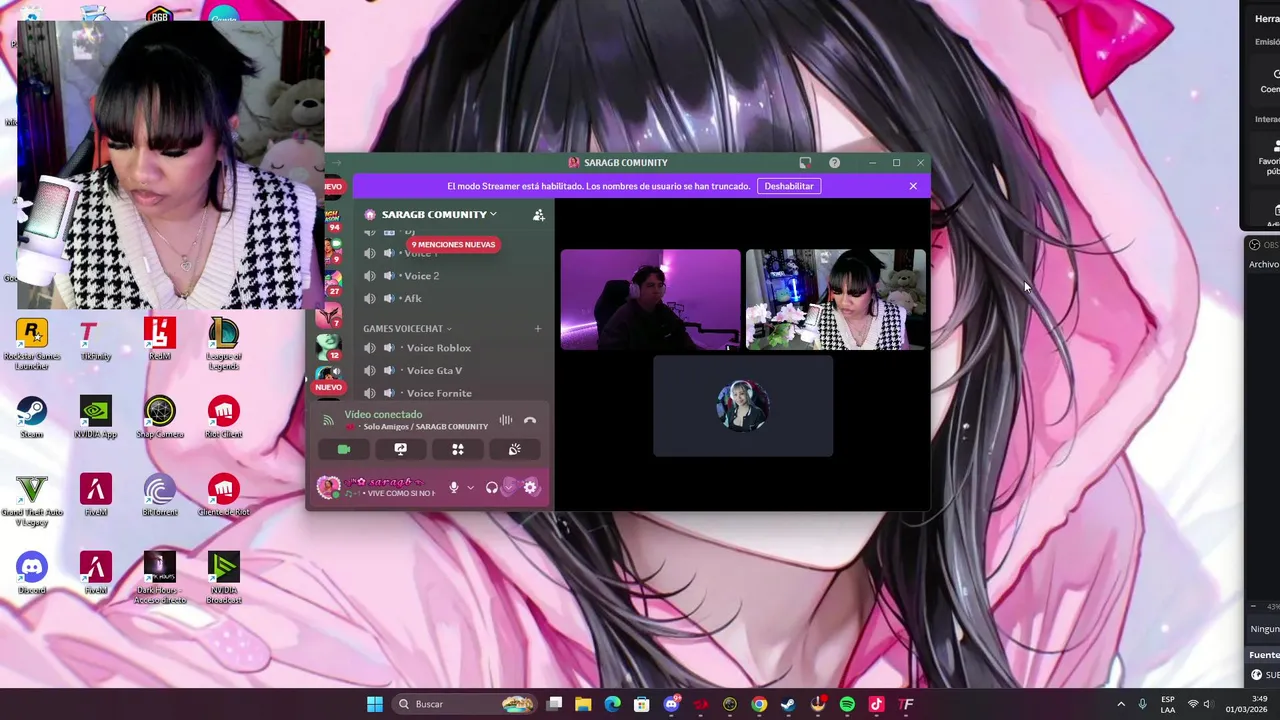The width and height of the screenshot is (1280, 720).
Task: Click voice connection signal icon
Action: pos(328,420)
